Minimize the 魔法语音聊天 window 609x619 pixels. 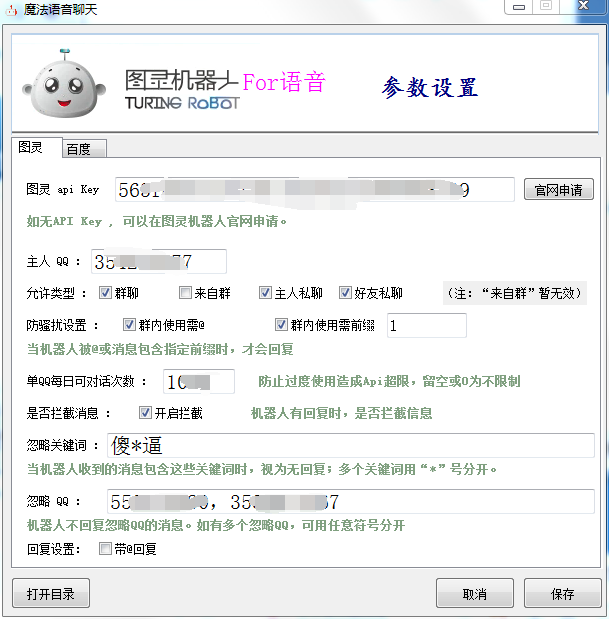(519, 7)
